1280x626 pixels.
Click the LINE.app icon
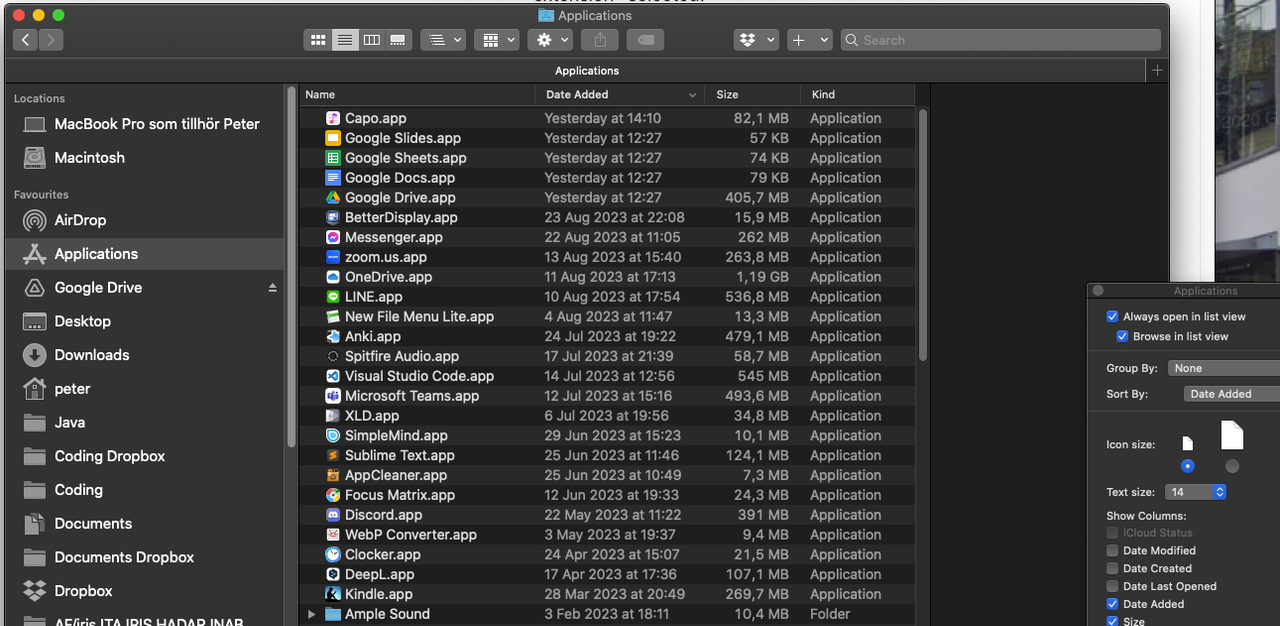click(x=333, y=297)
